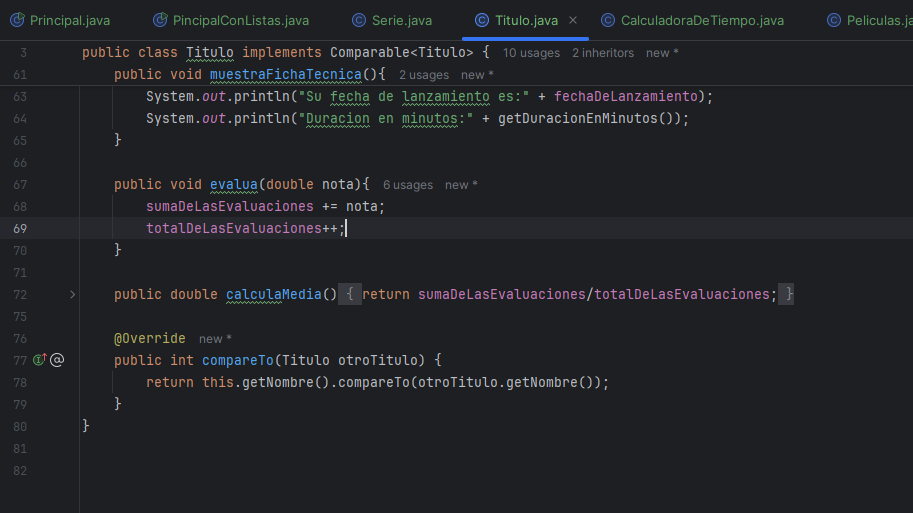This screenshot has height=513, width=913.
Task: Click the Serie.java class icon
Action: (359, 20)
